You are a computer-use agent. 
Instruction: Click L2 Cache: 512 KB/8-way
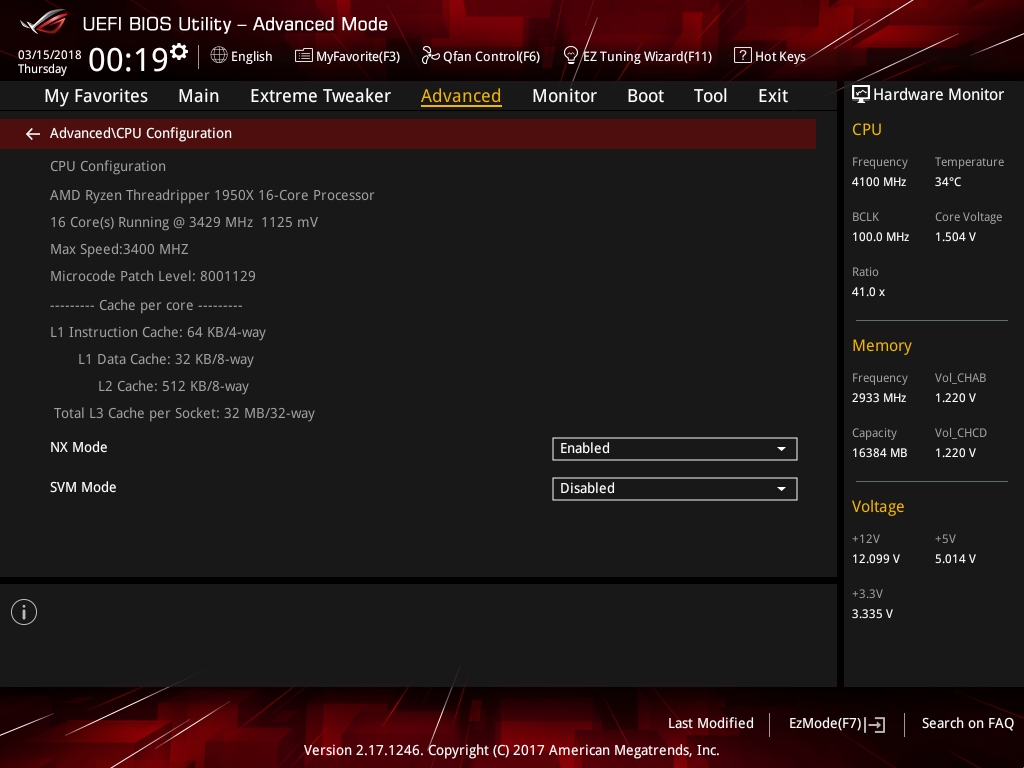click(x=173, y=386)
